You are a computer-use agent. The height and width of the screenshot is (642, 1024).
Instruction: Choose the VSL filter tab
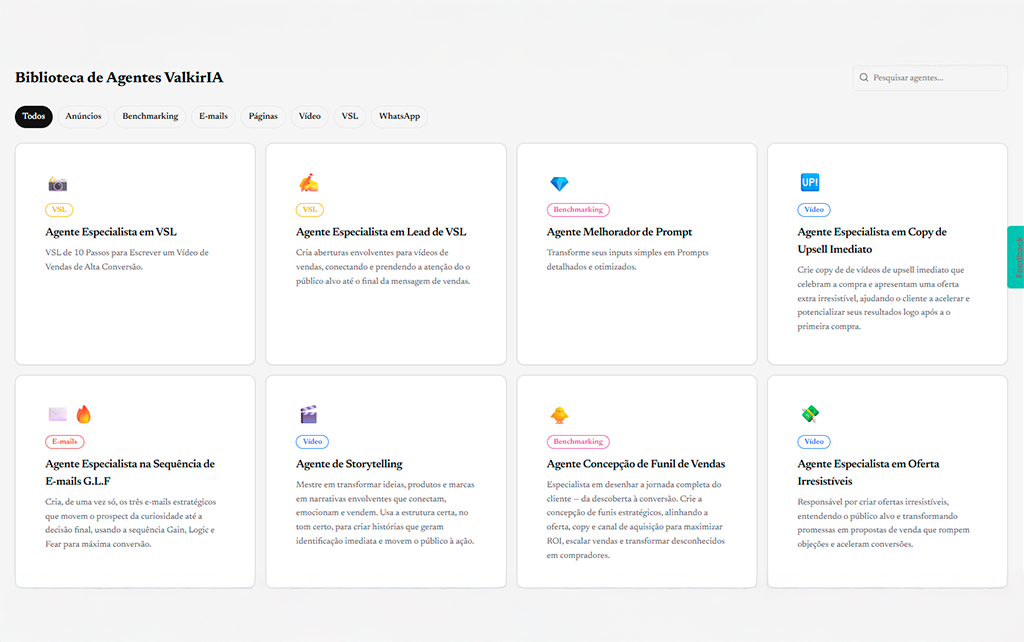pyautogui.click(x=350, y=116)
